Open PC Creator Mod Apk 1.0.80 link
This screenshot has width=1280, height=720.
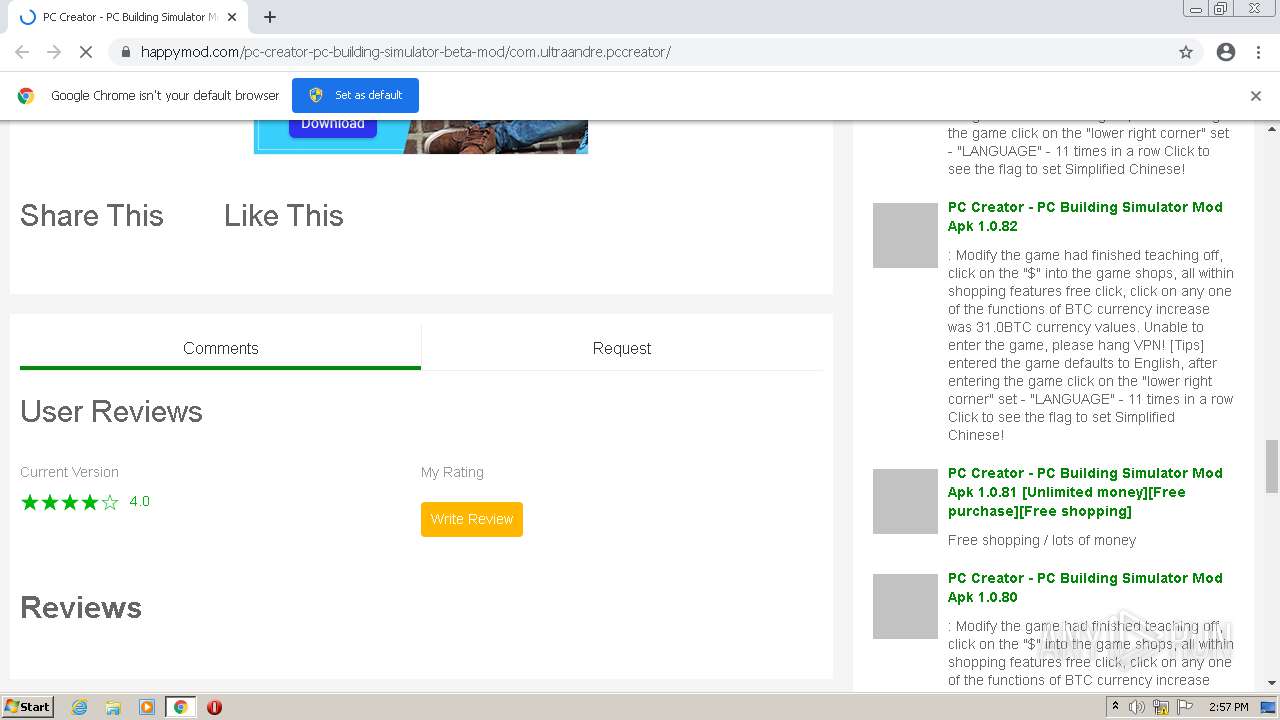(1085, 587)
